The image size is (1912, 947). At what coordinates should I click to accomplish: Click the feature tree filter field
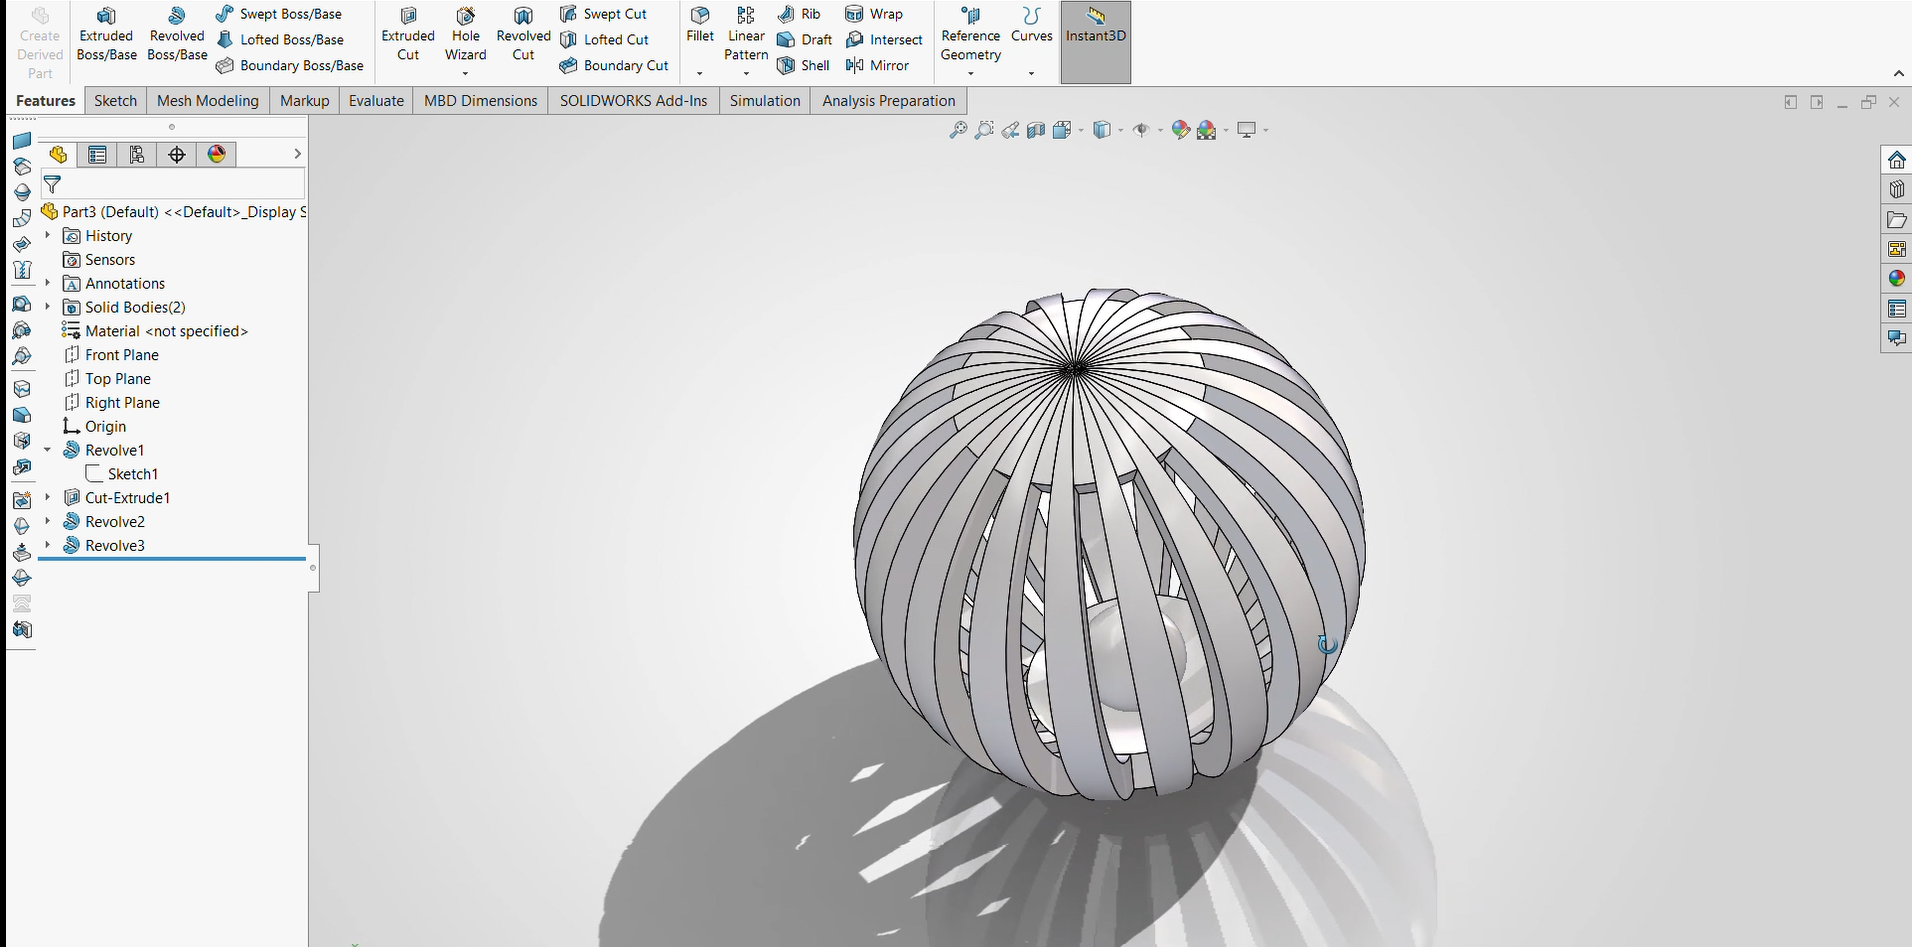[173, 185]
